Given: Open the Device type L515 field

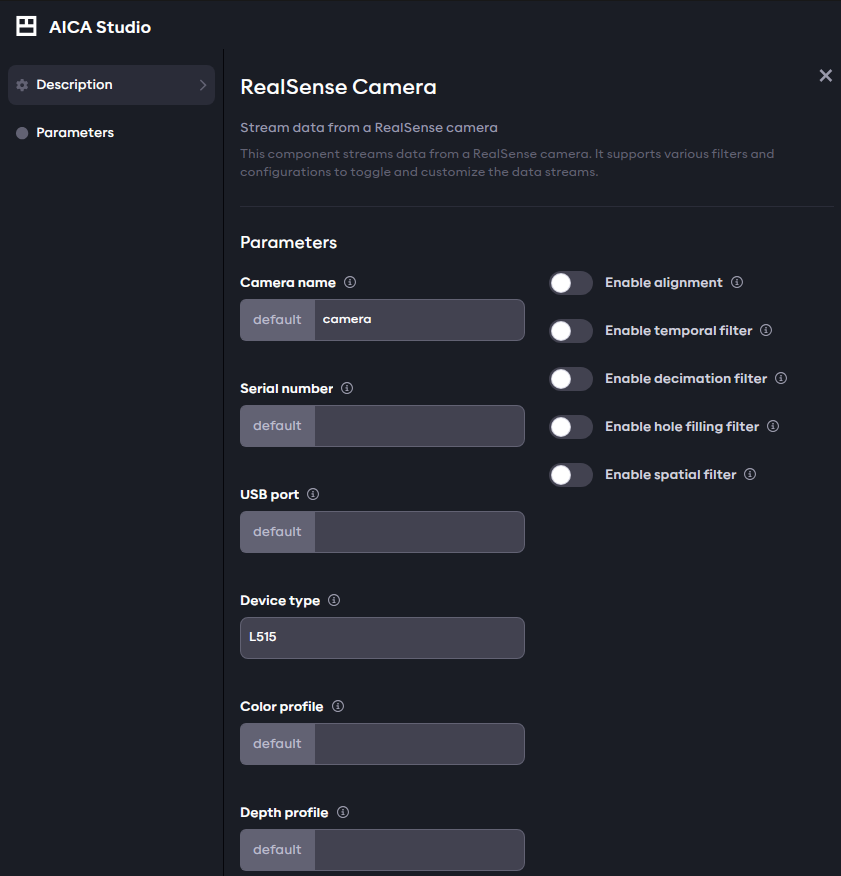Looking at the screenshot, I should [x=382, y=637].
